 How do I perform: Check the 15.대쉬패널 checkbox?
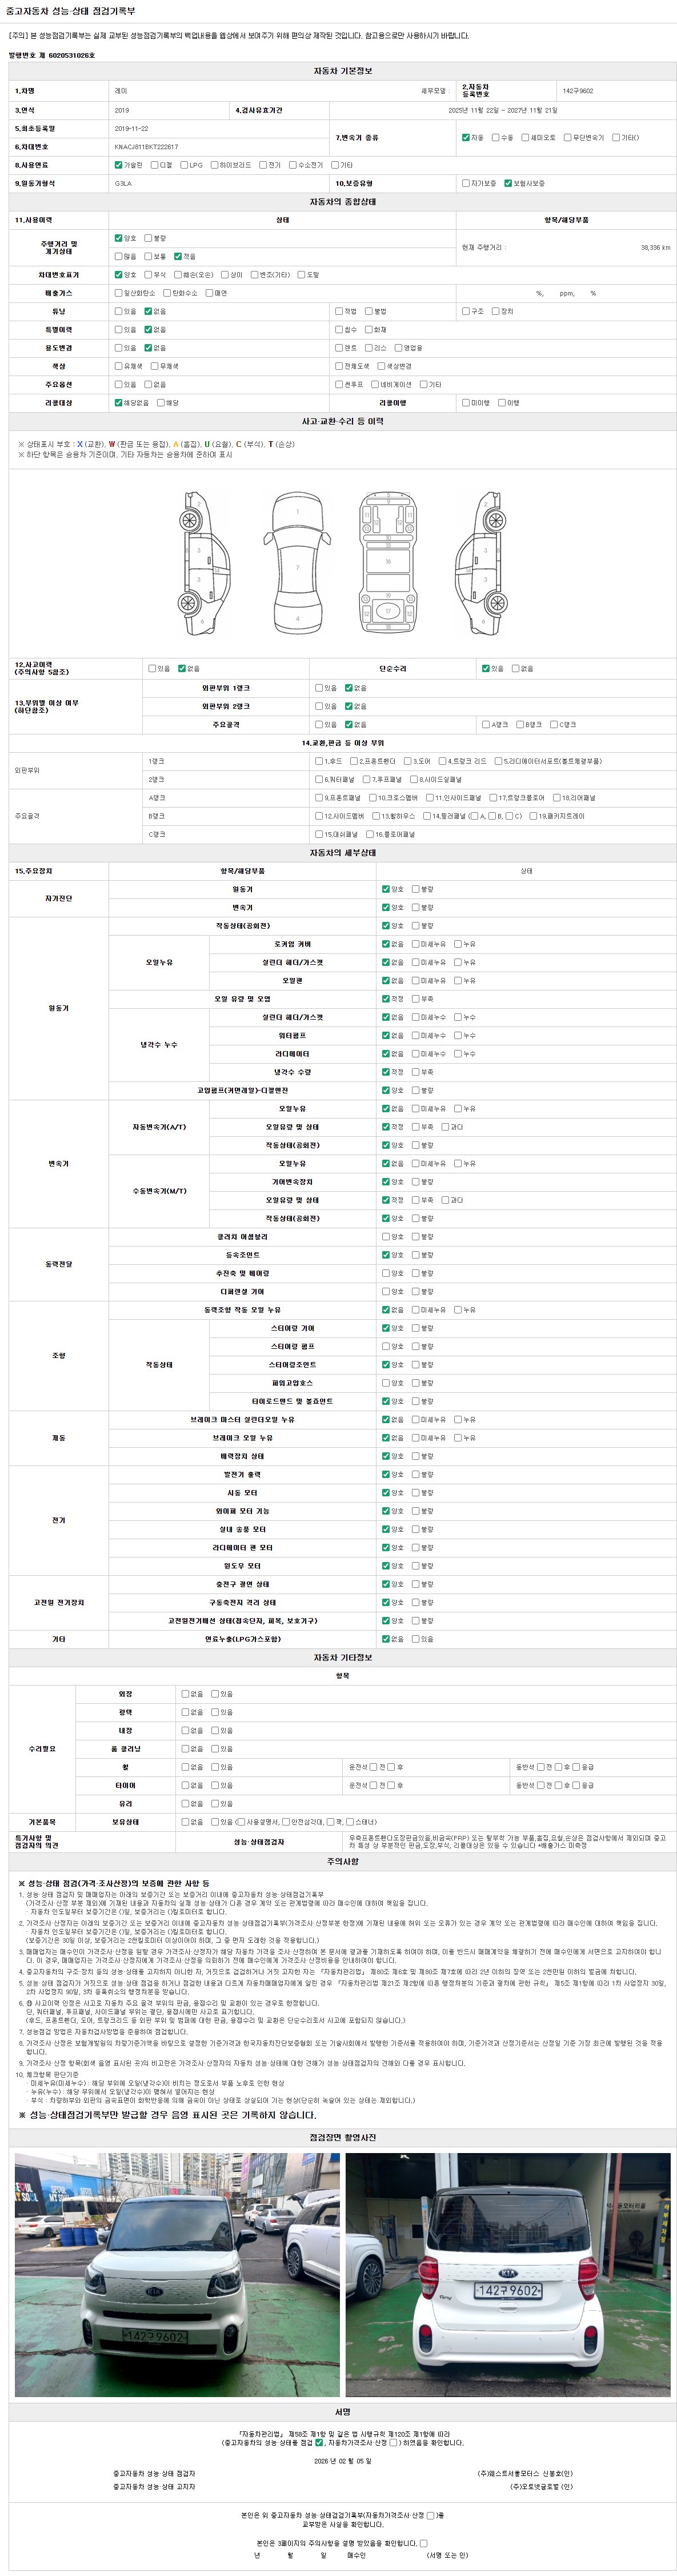[x=319, y=835]
